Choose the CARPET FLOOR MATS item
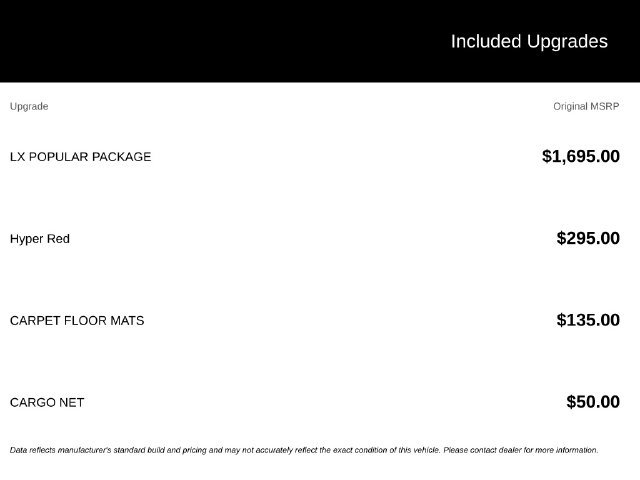The height and width of the screenshot is (480, 640). pyautogui.click(x=77, y=321)
